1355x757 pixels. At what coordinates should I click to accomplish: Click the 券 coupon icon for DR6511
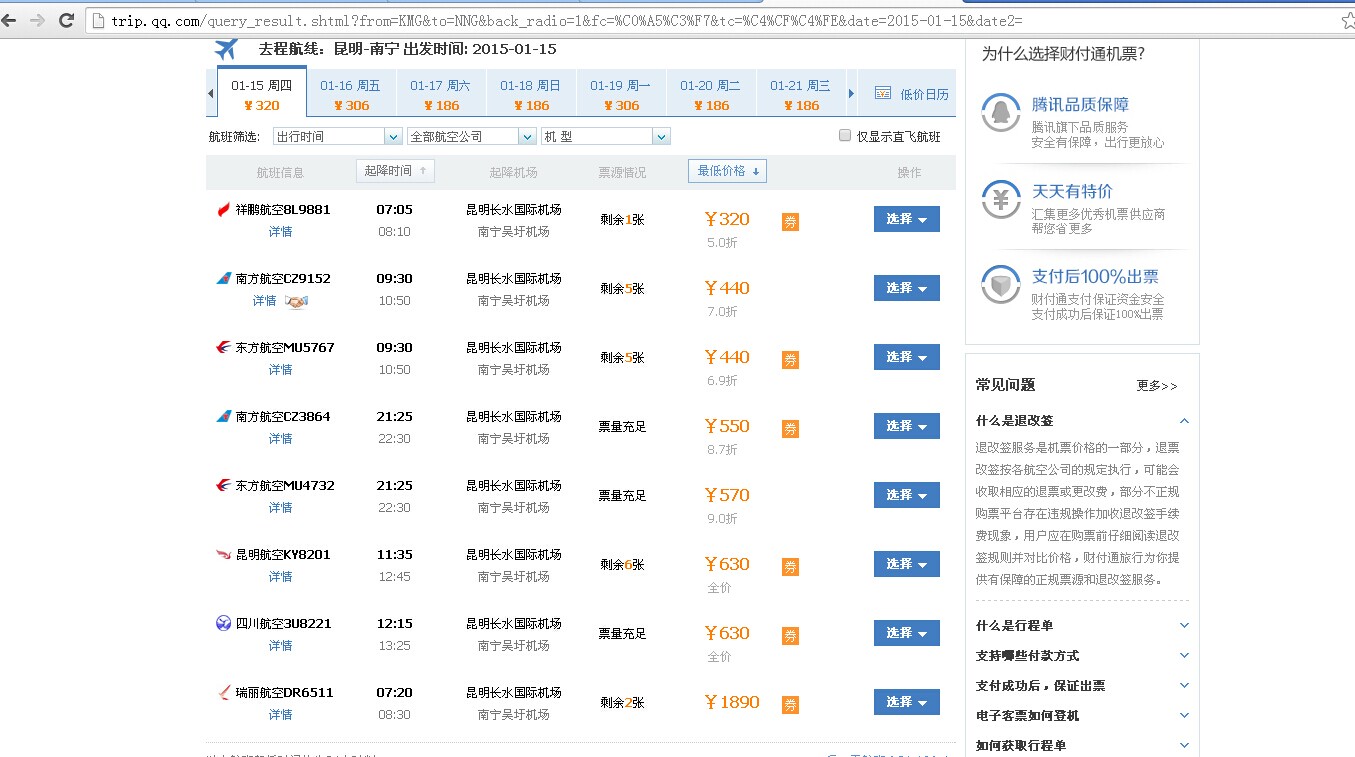[790, 705]
